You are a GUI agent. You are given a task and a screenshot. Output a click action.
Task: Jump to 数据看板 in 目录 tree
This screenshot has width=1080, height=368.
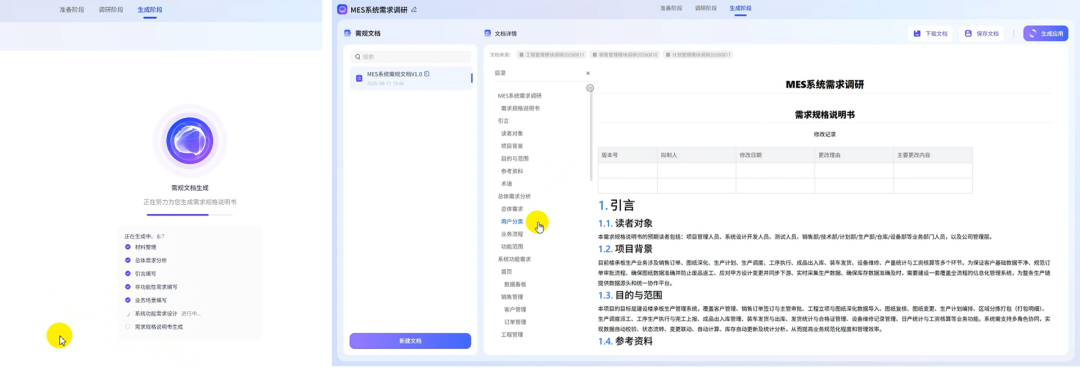point(515,284)
